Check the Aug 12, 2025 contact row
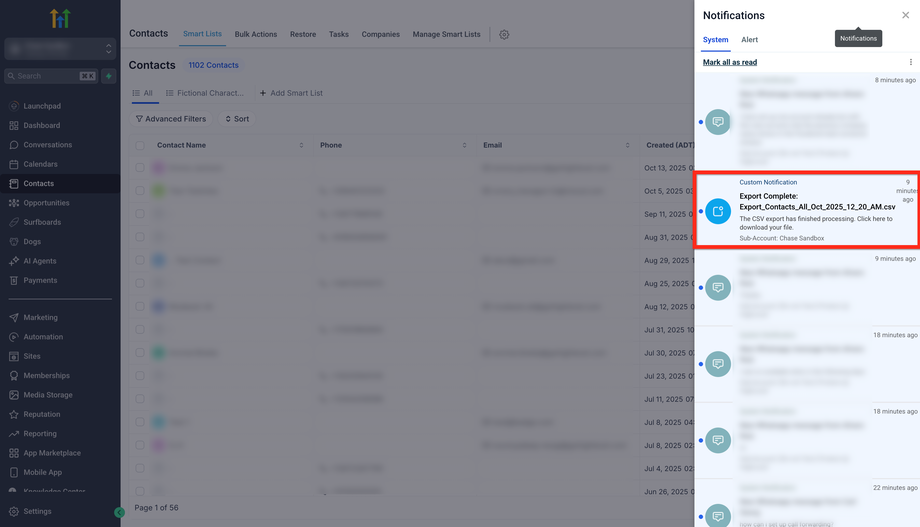Viewport: 920px width, 527px height. [140, 306]
